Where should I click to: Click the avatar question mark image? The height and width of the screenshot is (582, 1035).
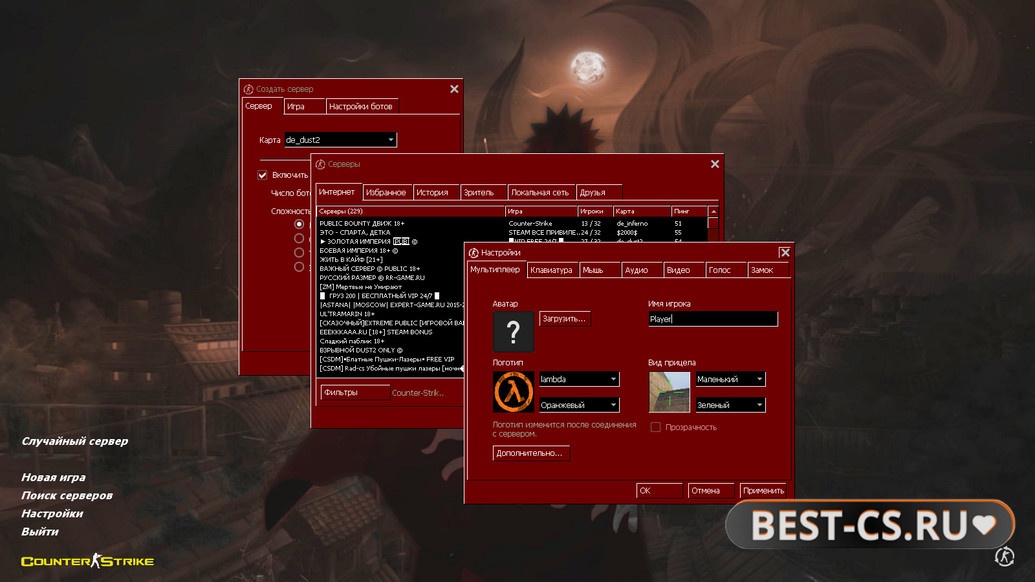click(513, 331)
